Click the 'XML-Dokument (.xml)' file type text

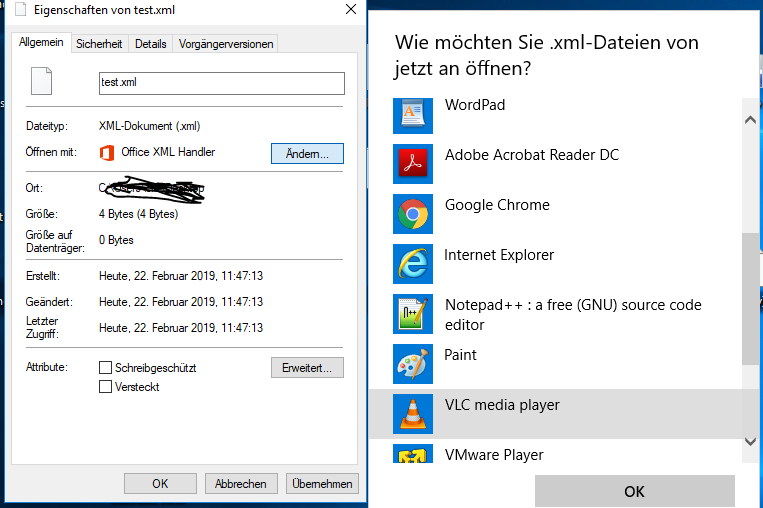pos(149,126)
